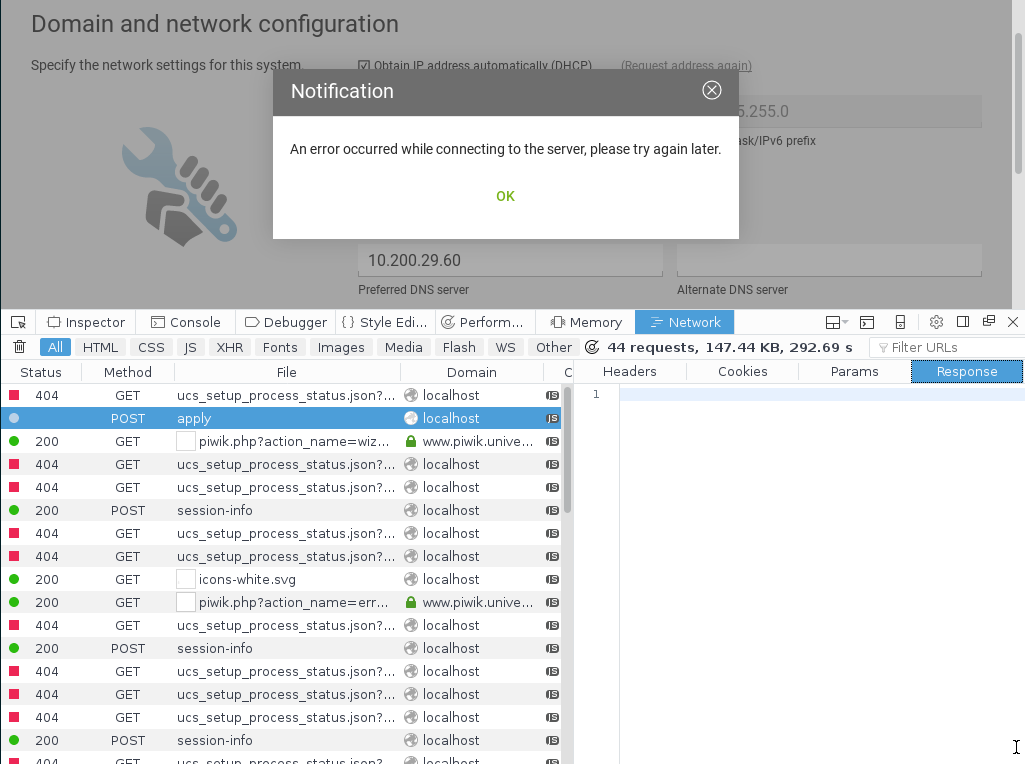1025x764 pixels.
Task: Toggle the CSS request filter
Action: [151, 347]
